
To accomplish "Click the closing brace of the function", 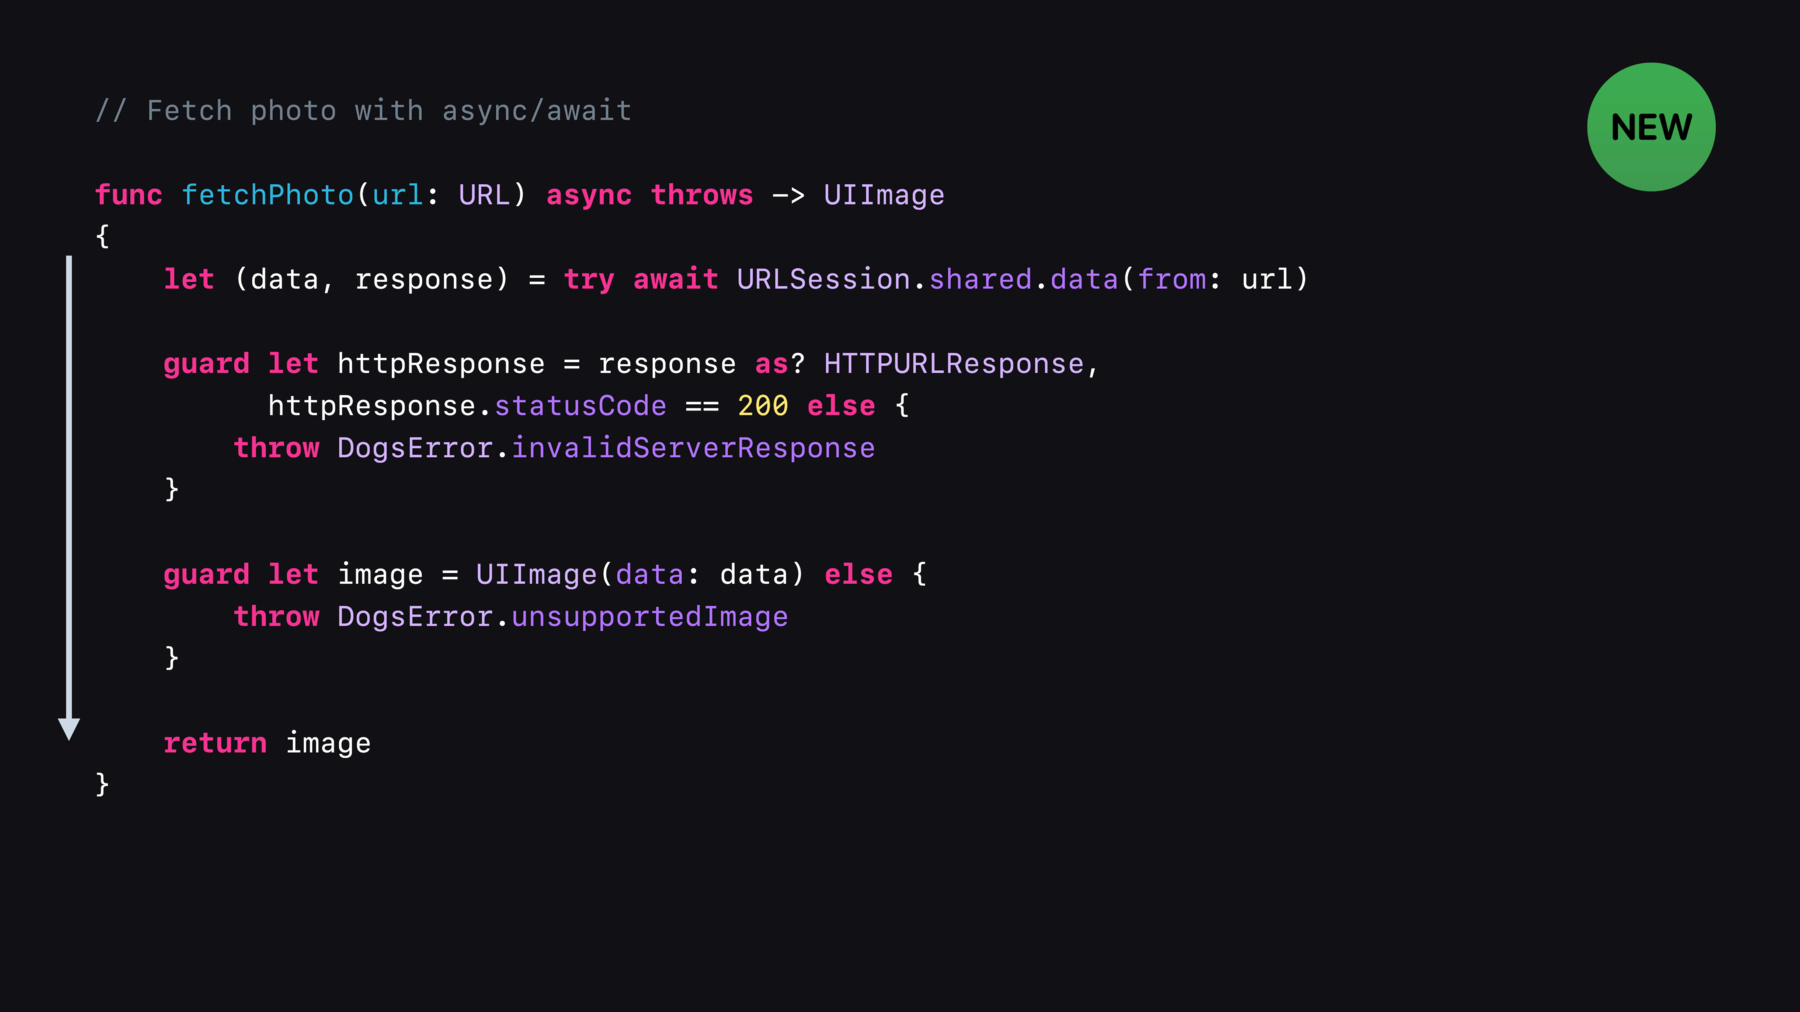I will (102, 784).
